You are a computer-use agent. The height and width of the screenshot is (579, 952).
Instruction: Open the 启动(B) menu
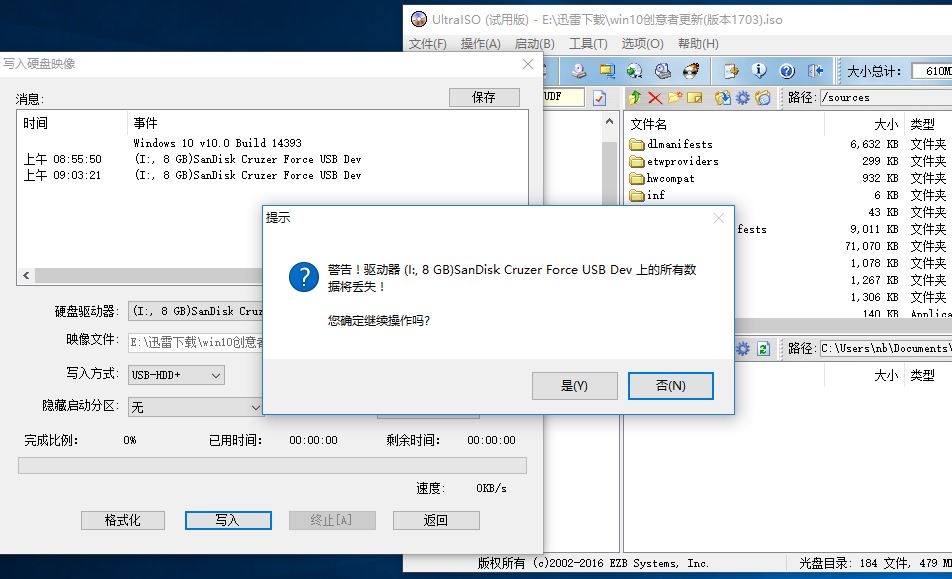[x=534, y=43]
